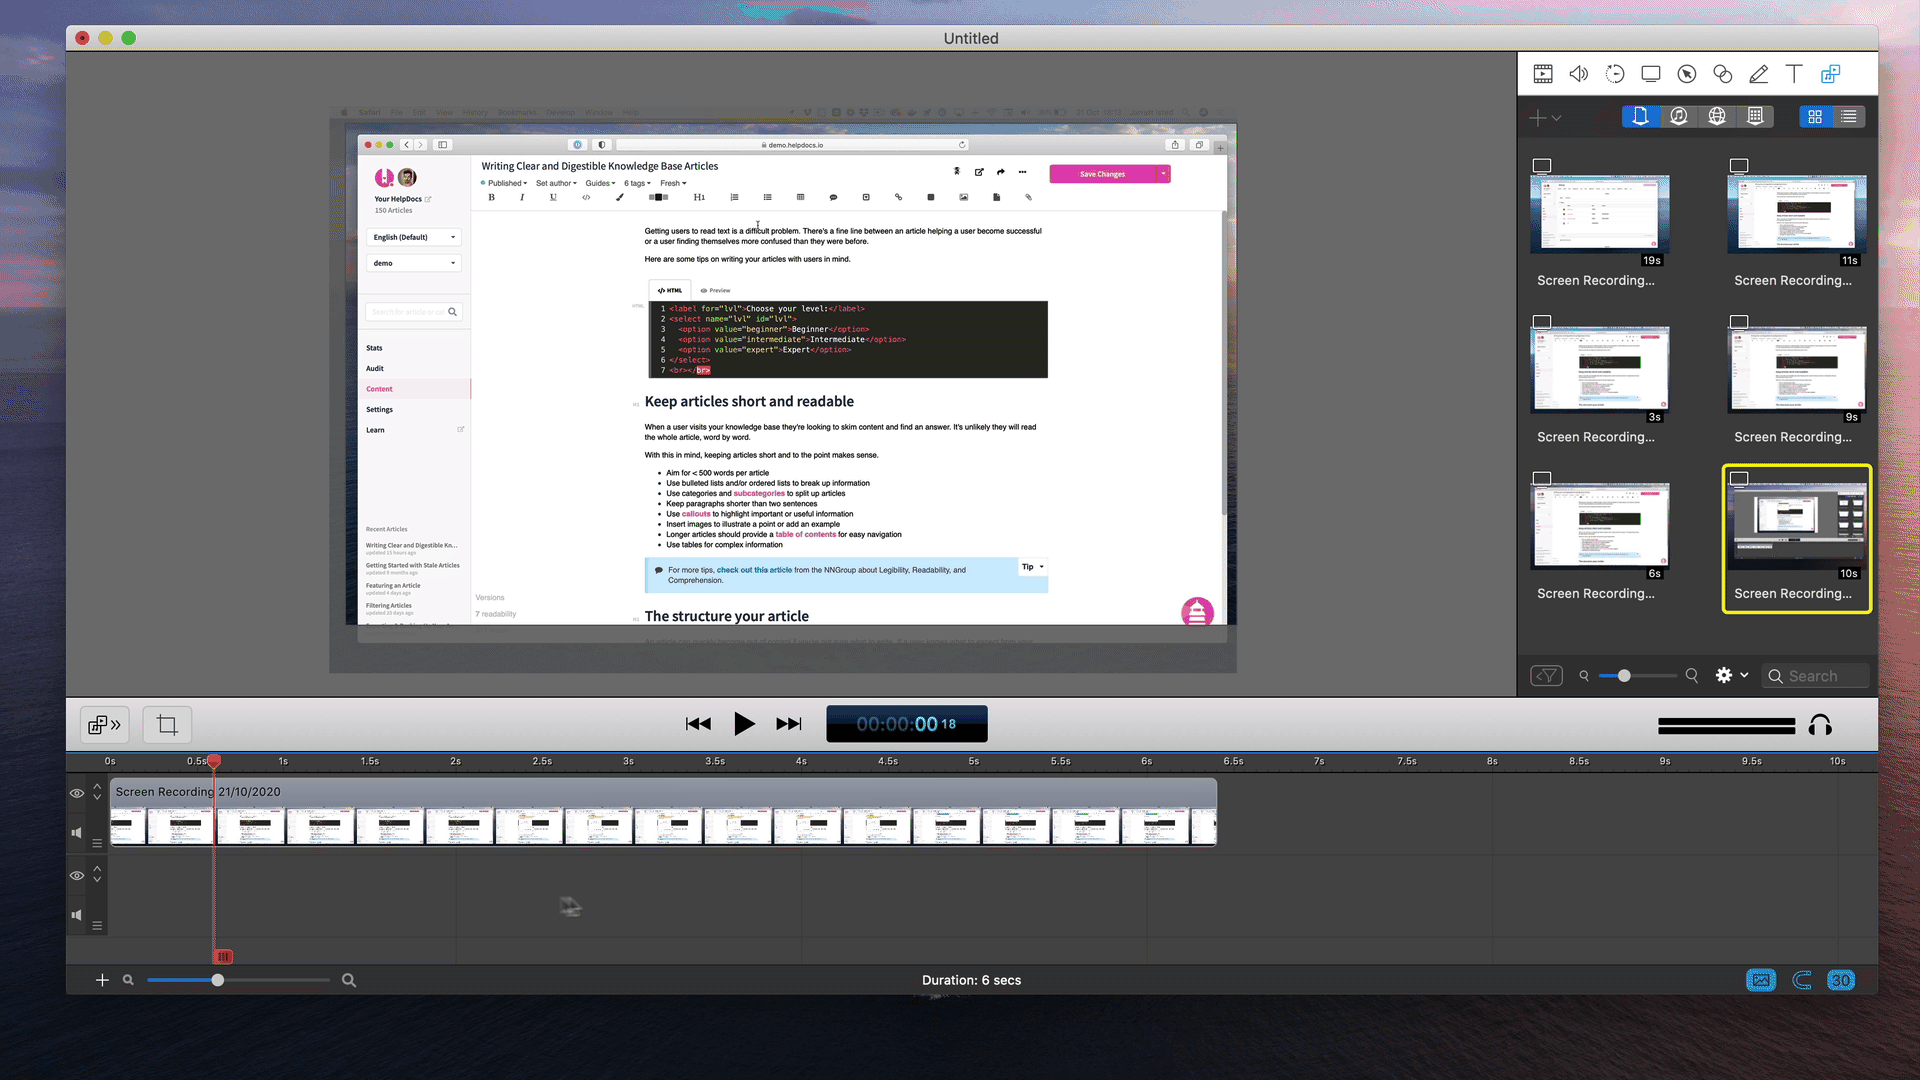Switch to the iTunes music library tab
This screenshot has height=1080, width=1920.
(x=1679, y=117)
